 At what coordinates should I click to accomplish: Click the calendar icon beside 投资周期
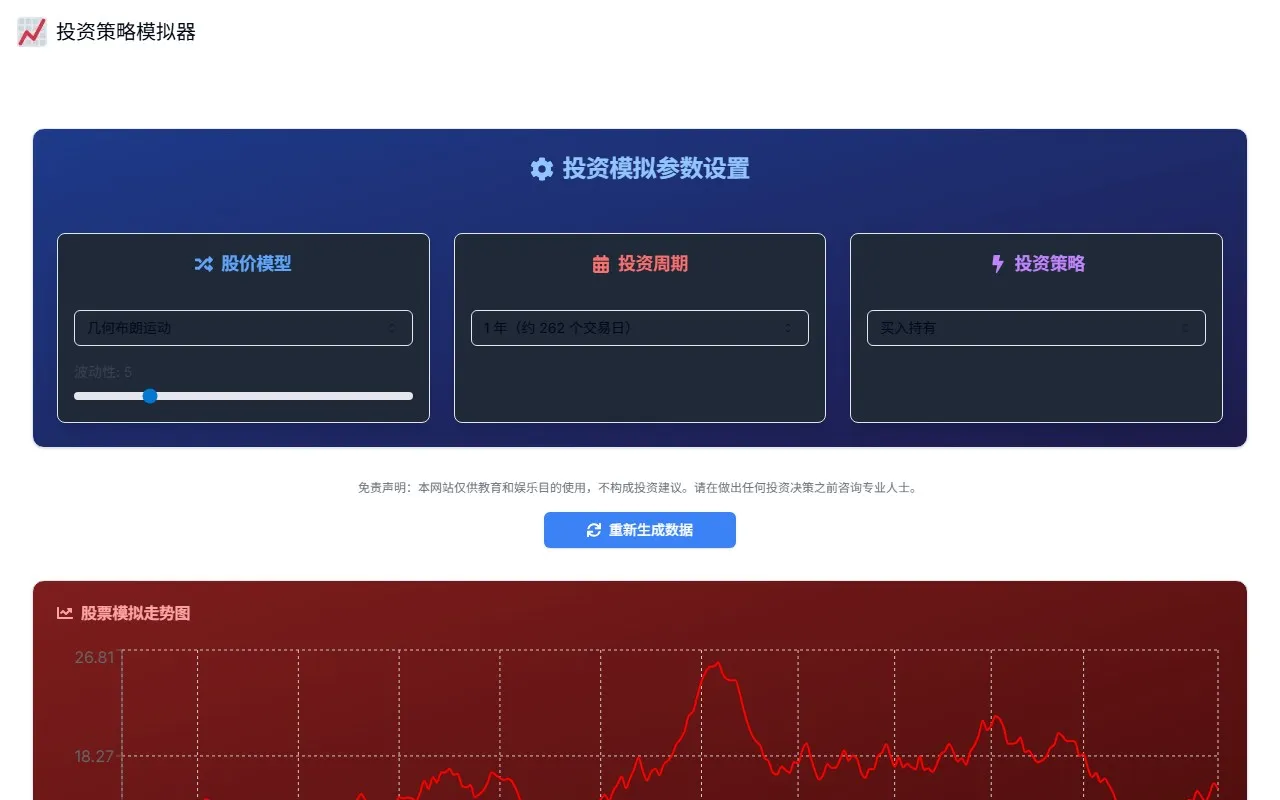[x=600, y=264]
